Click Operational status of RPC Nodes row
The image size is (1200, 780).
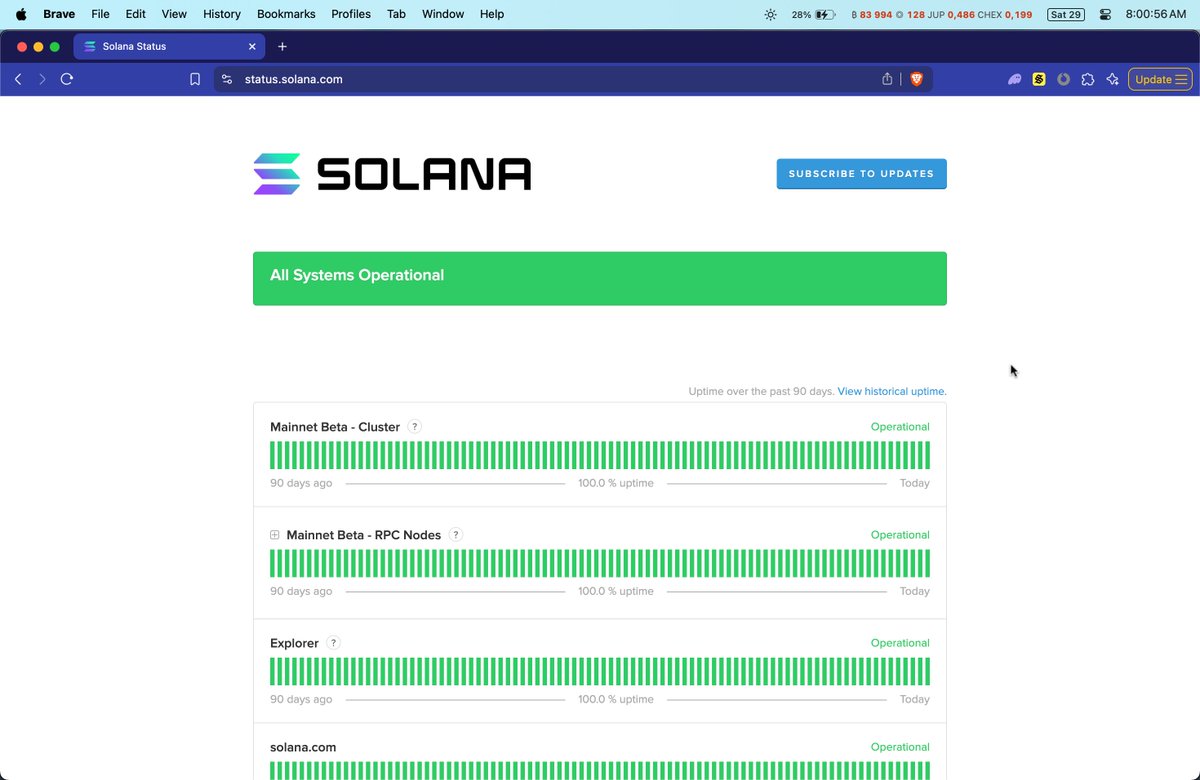tap(900, 535)
